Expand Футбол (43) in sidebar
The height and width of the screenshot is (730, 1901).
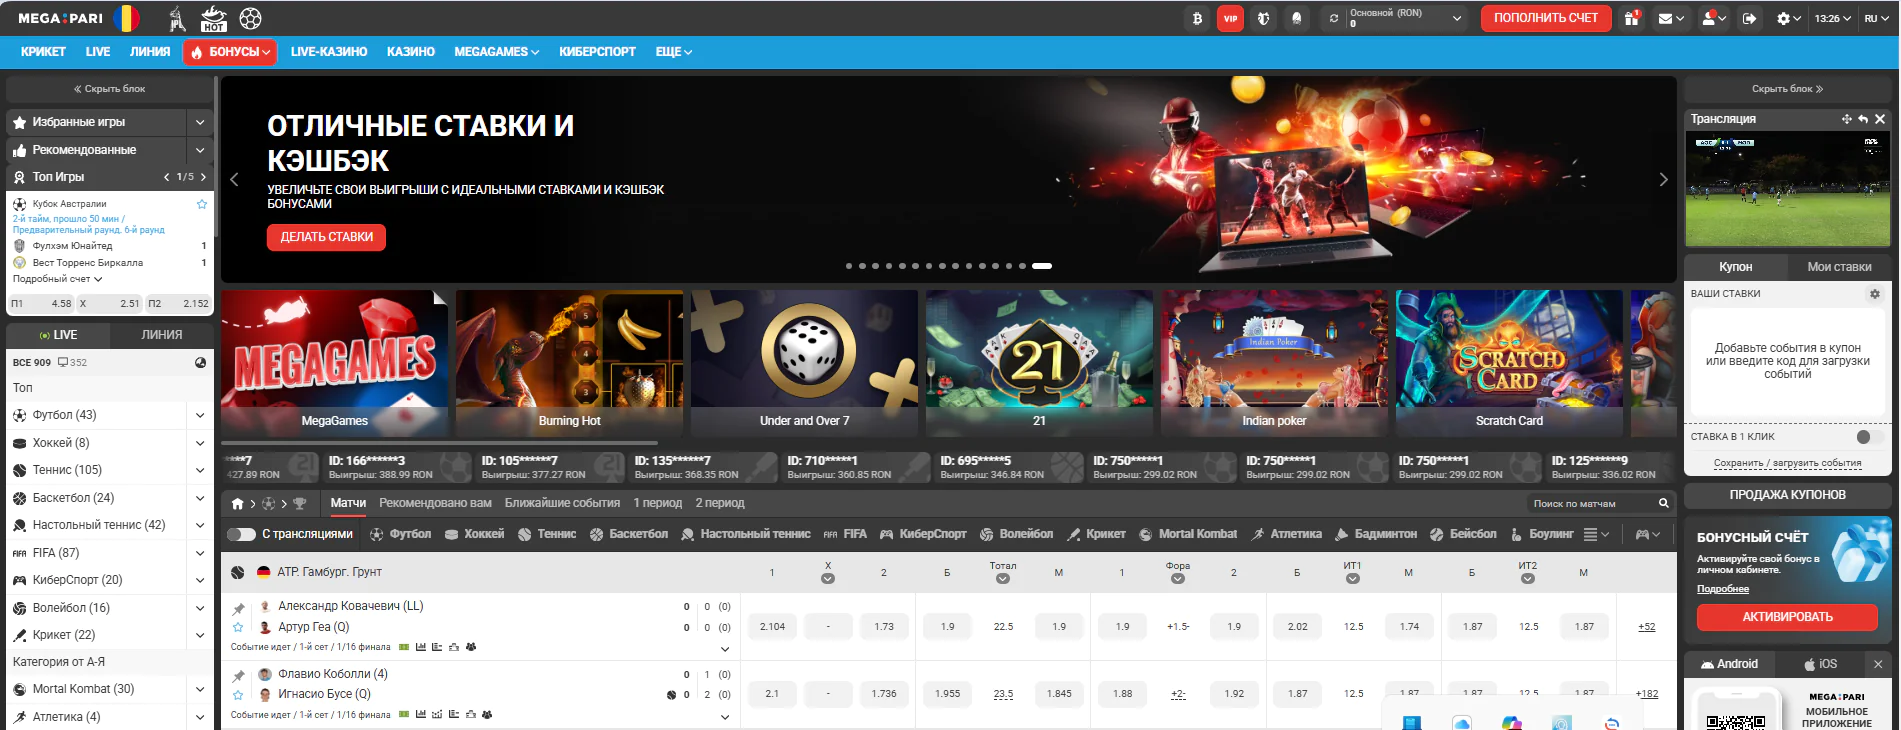point(200,415)
